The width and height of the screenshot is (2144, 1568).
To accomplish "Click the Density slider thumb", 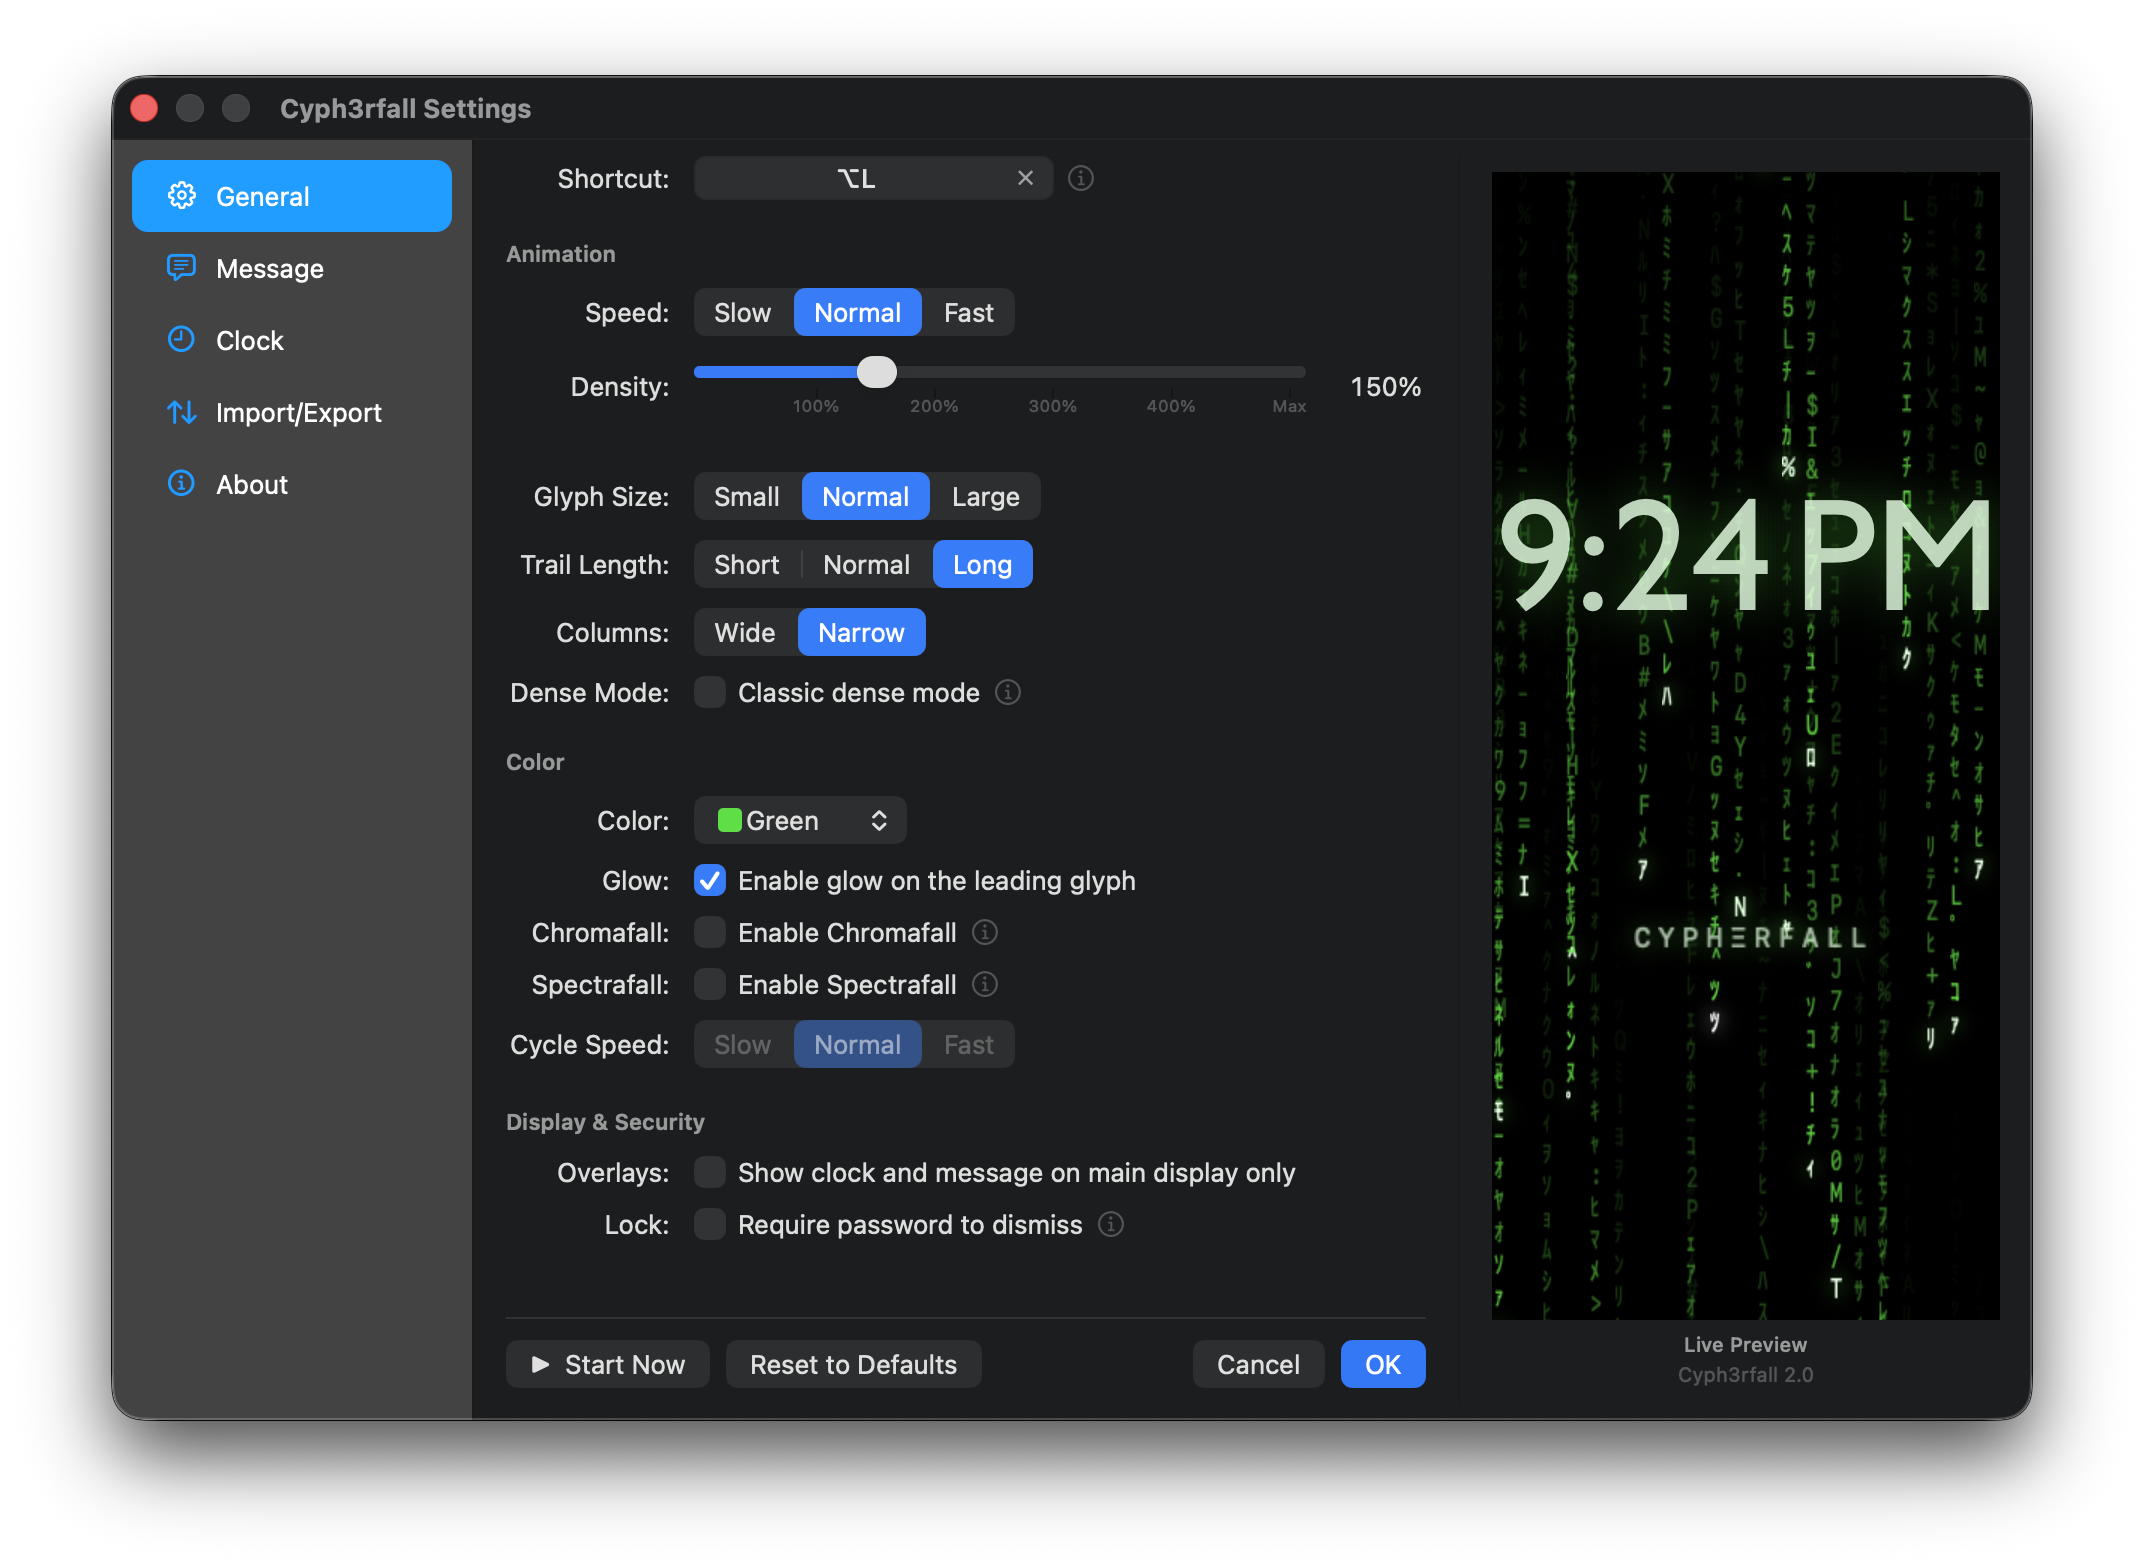I will (877, 372).
